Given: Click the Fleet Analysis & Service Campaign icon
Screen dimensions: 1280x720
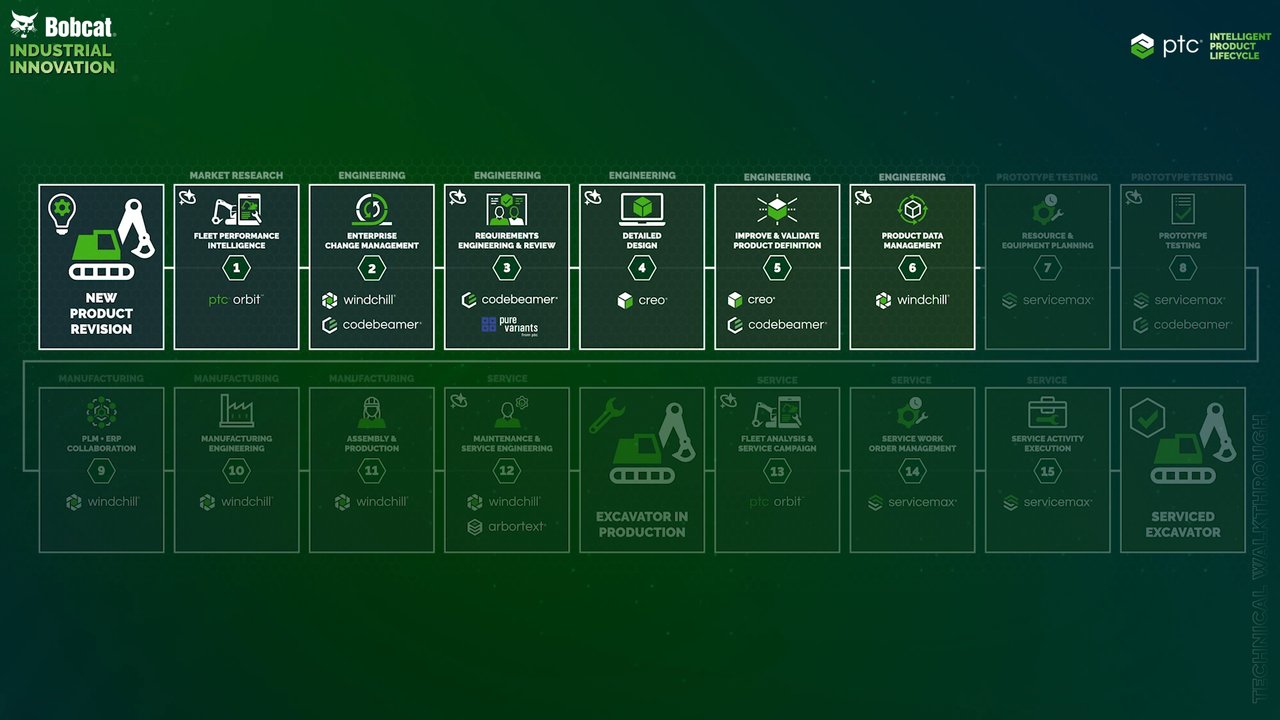Looking at the screenshot, I should [777, 412].
